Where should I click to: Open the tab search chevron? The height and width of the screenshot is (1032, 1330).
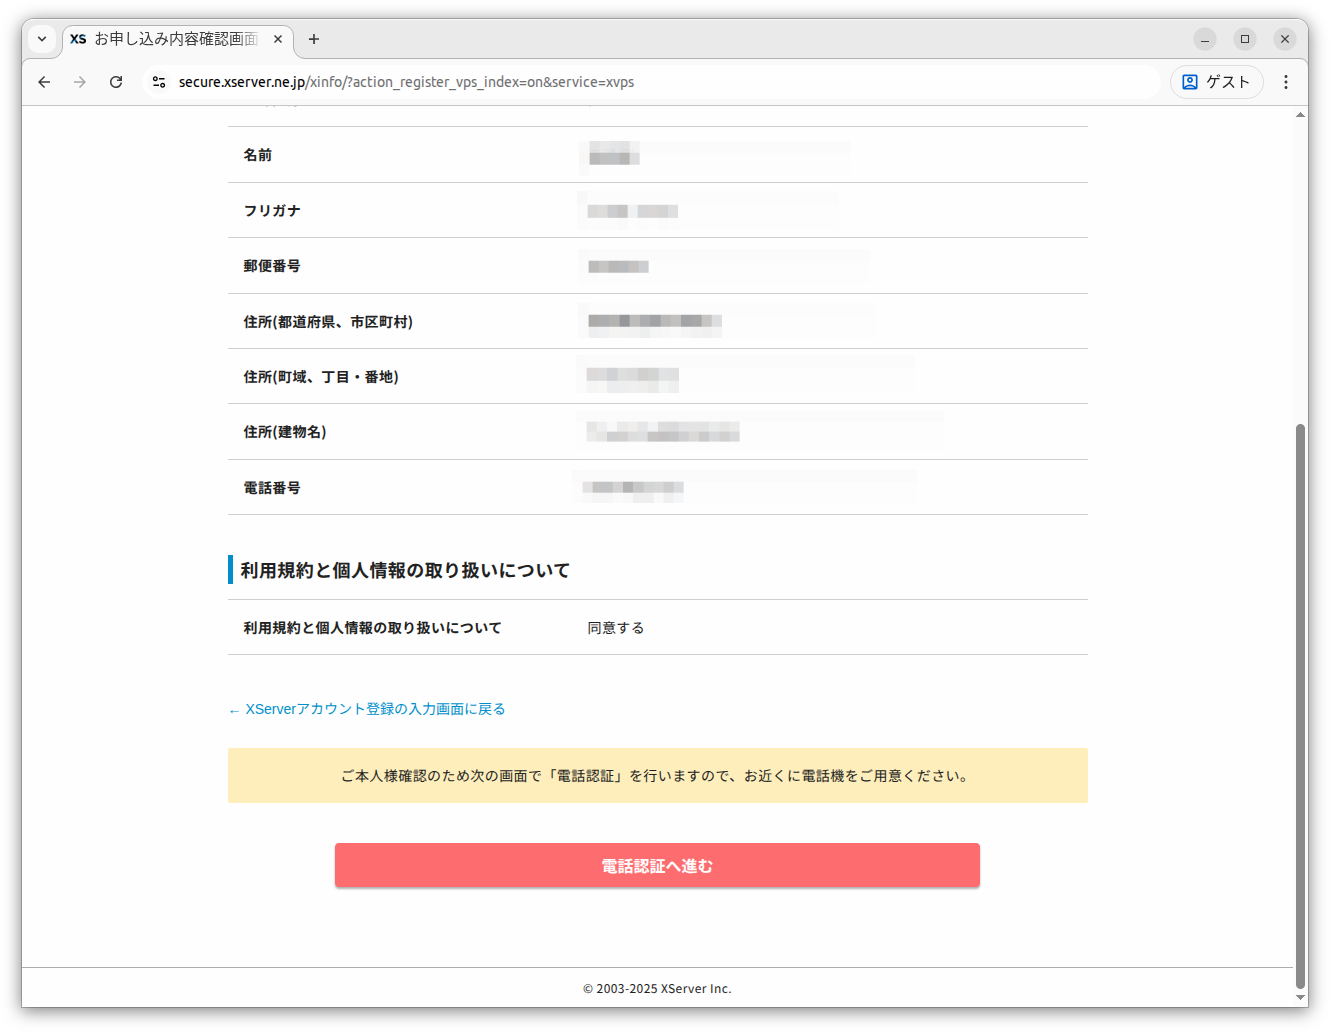pyautogui.click(x=41, y=39)
